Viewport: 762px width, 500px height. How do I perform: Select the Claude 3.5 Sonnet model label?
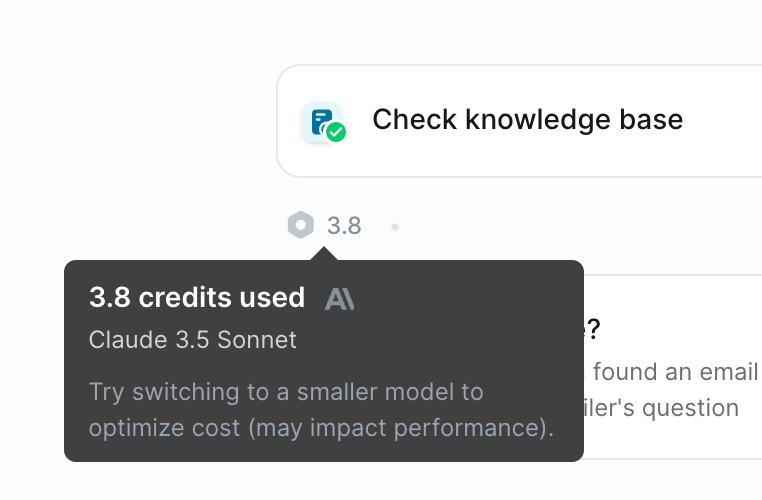pyautogui.click(x=193, y=340)
